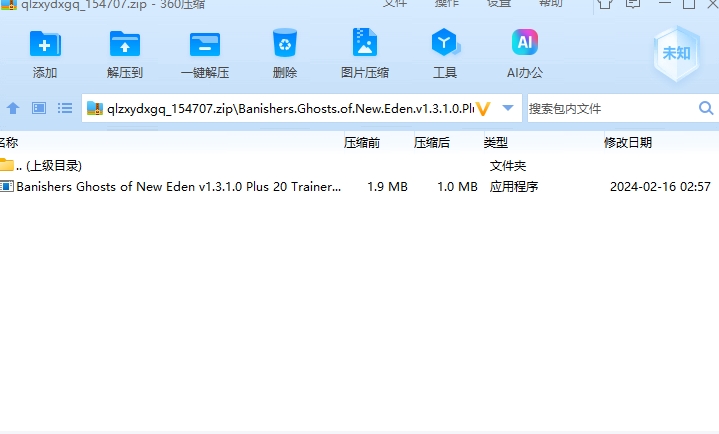Open the 帮助 menu
The image size is (719, 434).
(x=550, y=3)
